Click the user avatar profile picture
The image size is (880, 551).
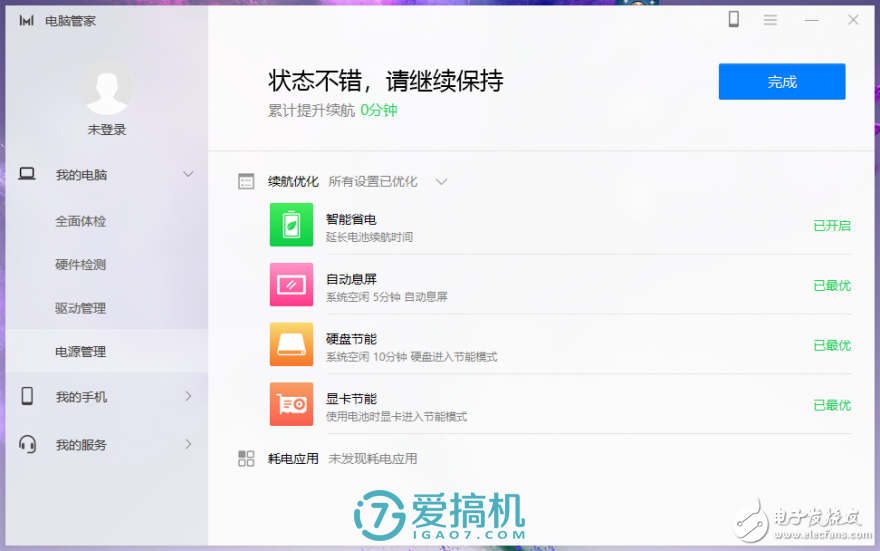click(x=106, y=88)
